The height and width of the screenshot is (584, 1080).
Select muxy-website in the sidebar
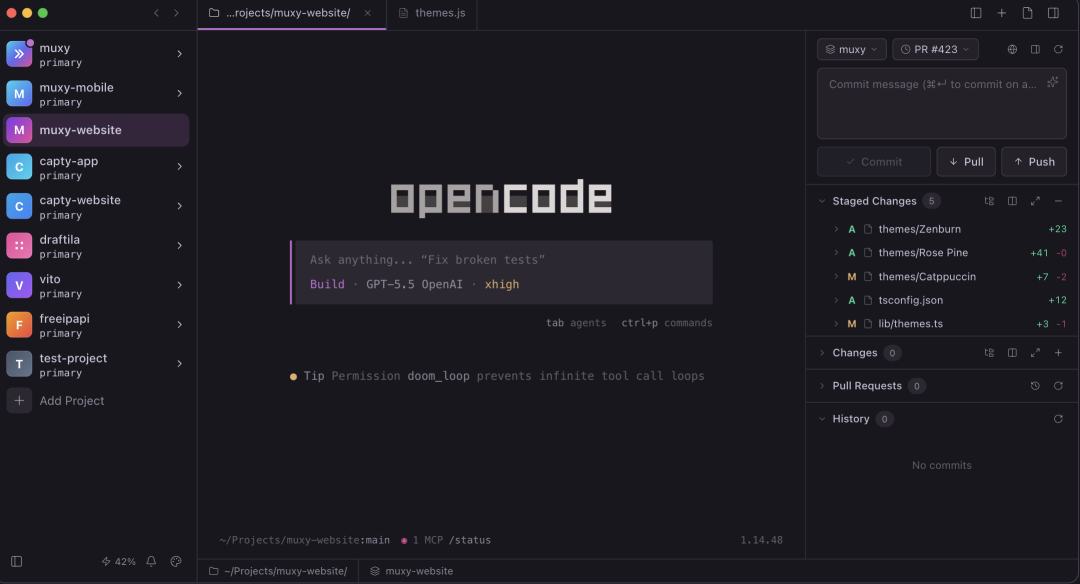(96, 130)
